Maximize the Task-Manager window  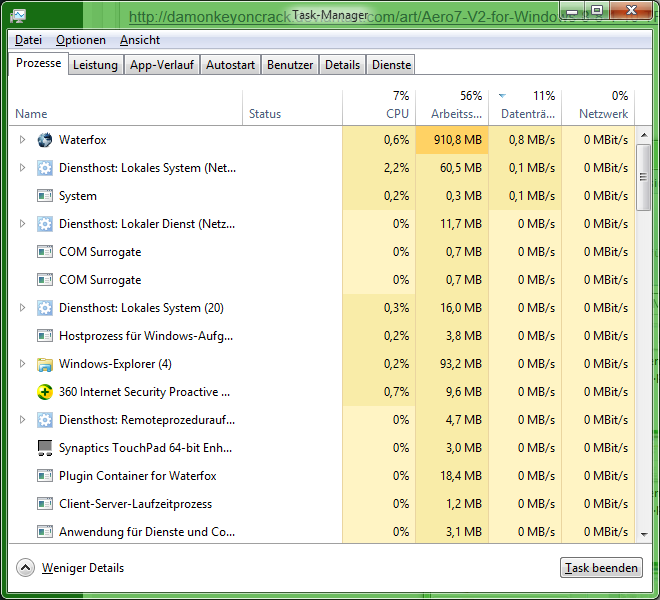pos(597,11)
